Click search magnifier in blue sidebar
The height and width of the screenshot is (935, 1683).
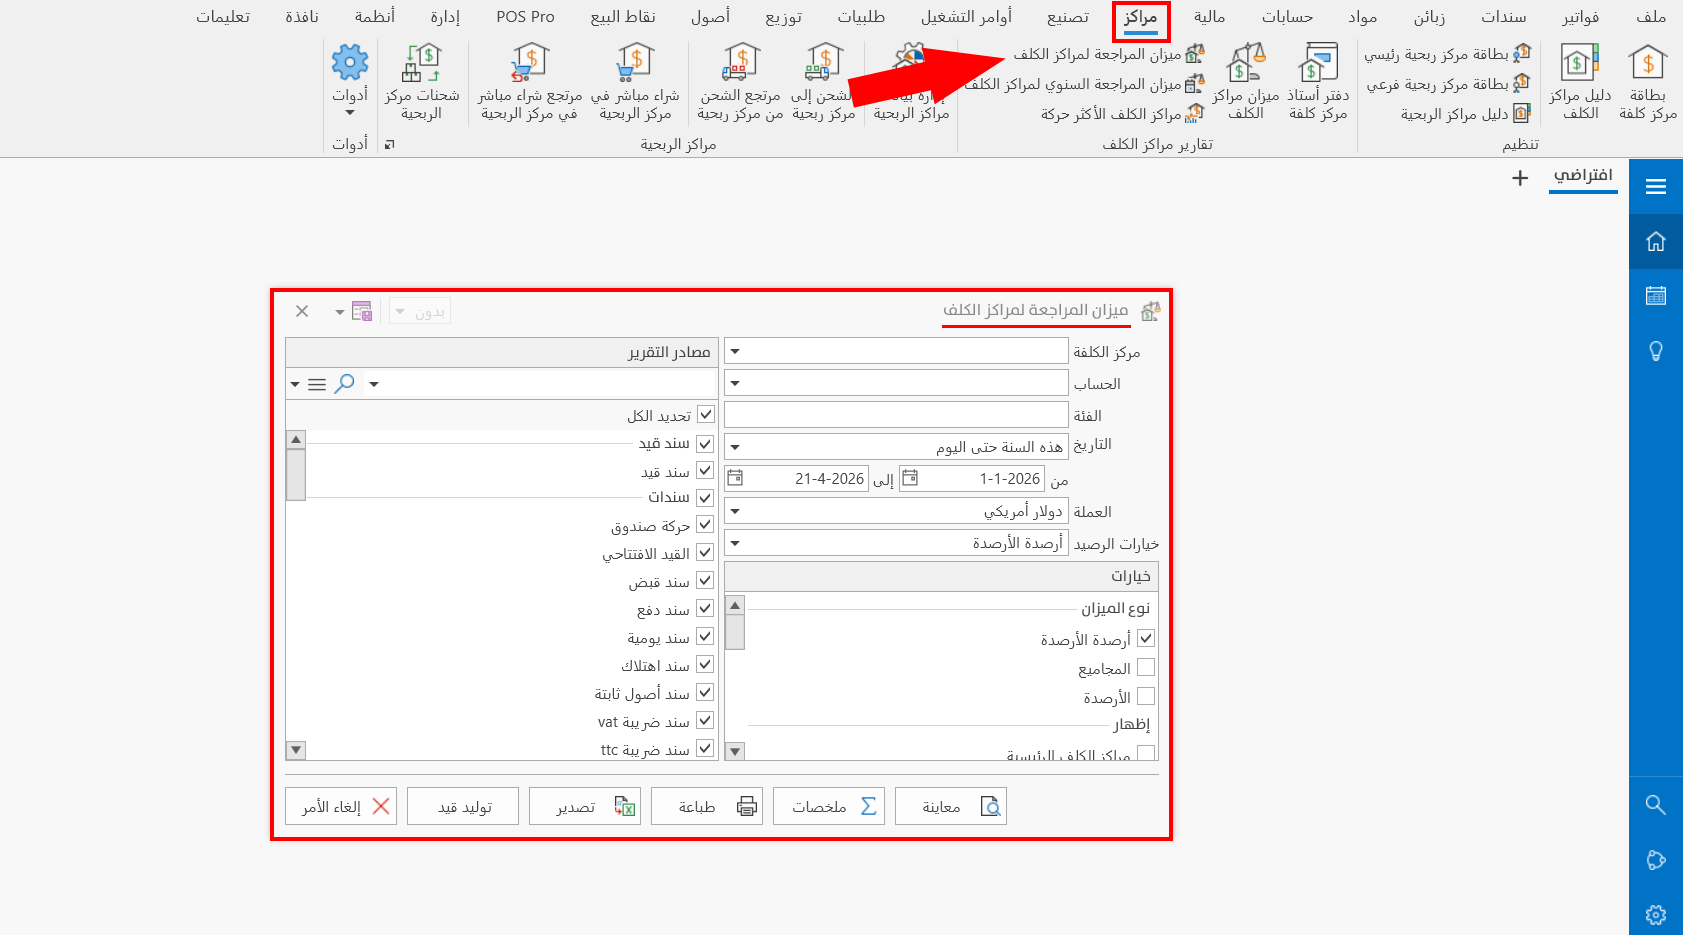coord(1656,805)
